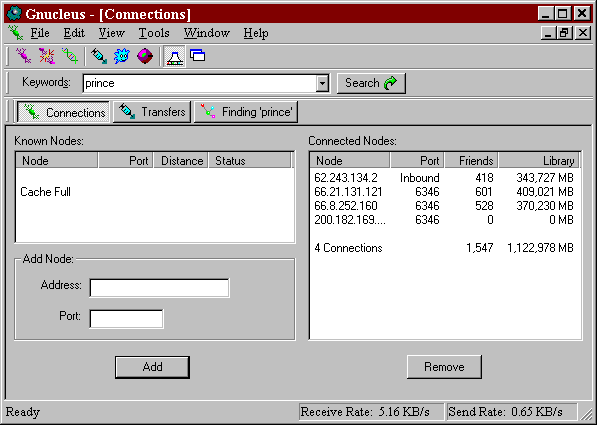Screen dimensions: 597x425
Task: Select connected node 66.21.131.121
Action: 444,192
